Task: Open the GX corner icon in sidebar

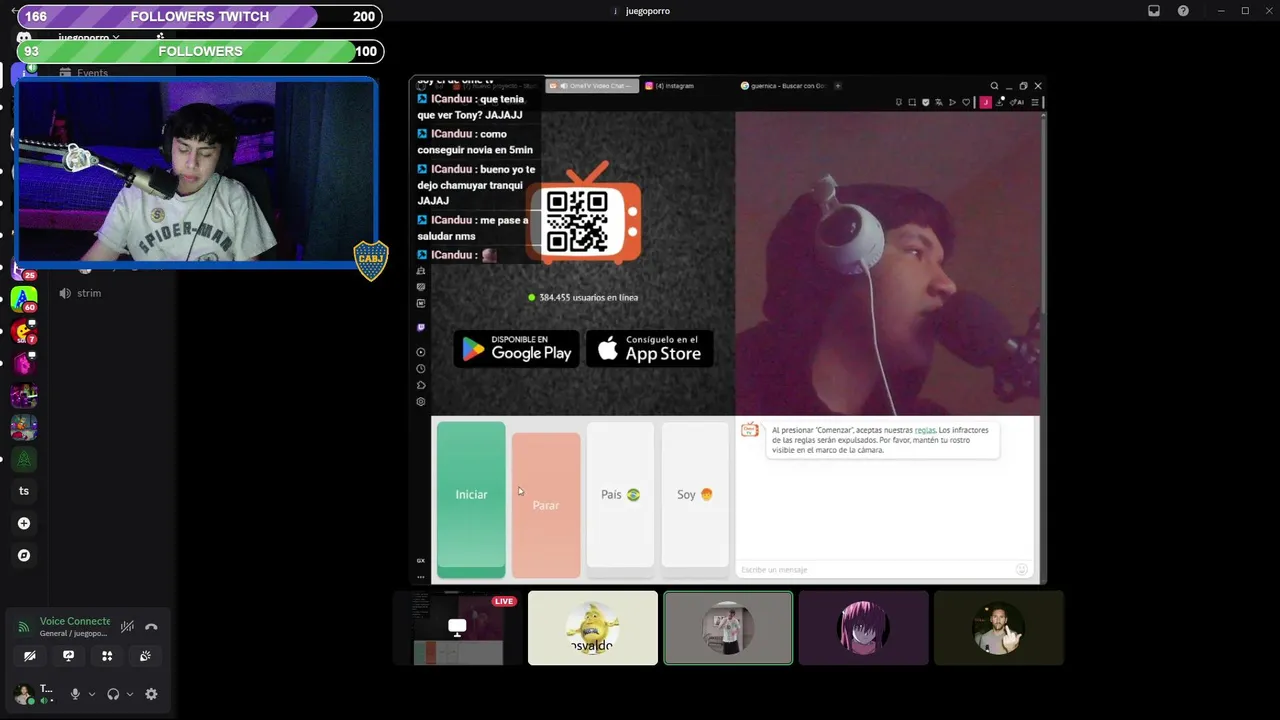Action: click(421, 561)
